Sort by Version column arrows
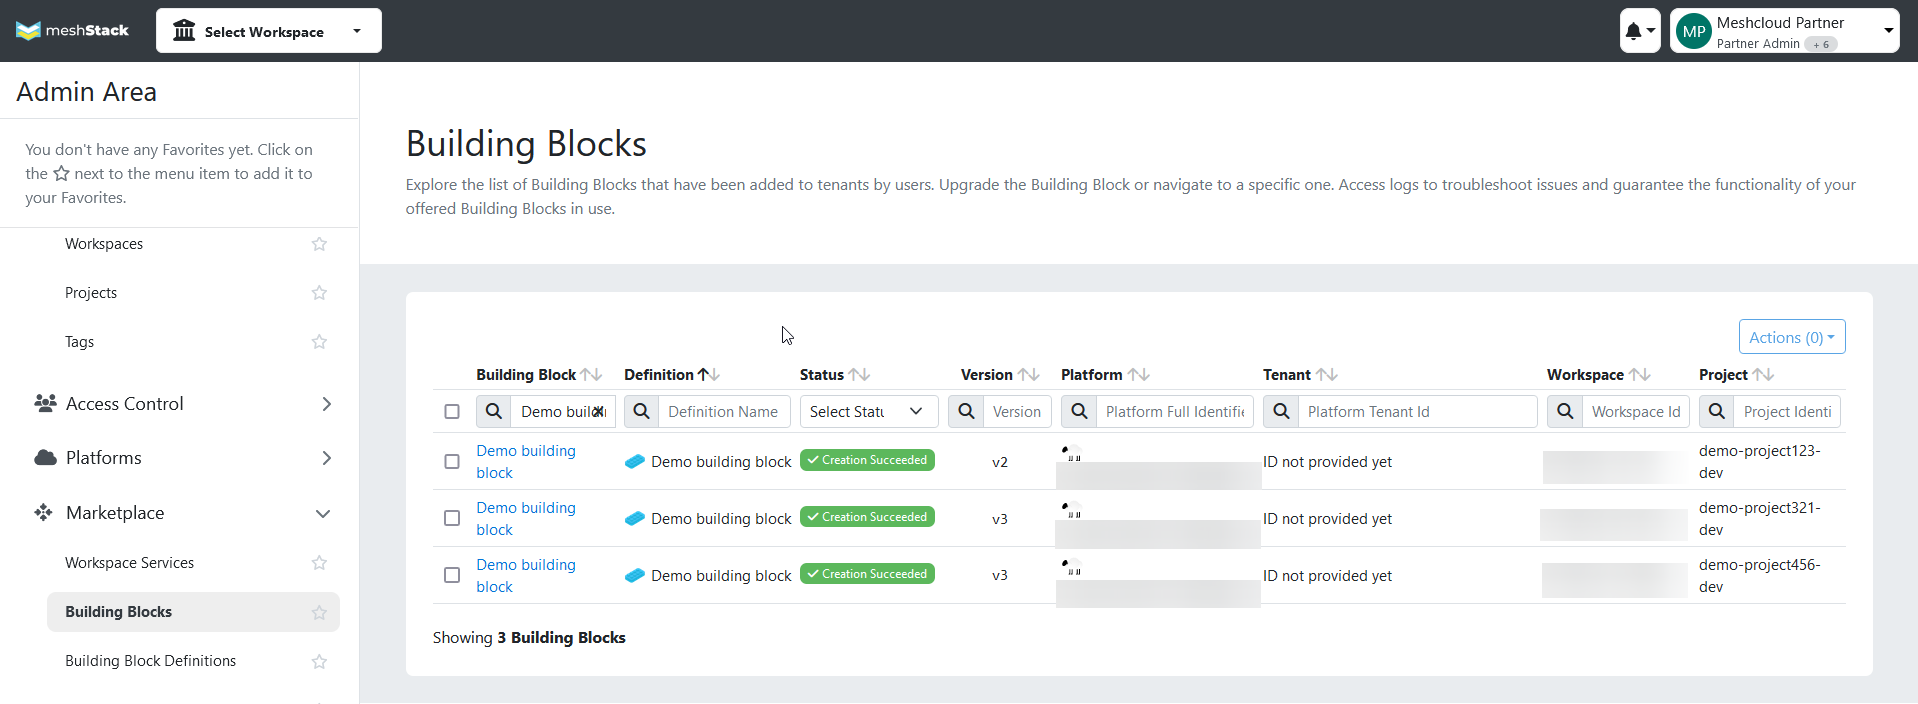This screenshot has height=704, width=1918. pos(1028,374)
